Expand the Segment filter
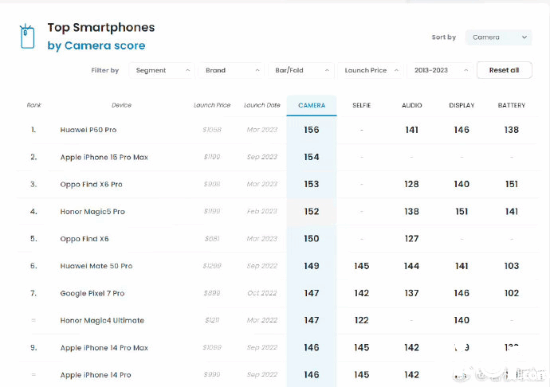550x387 pixels. (161, 70)
